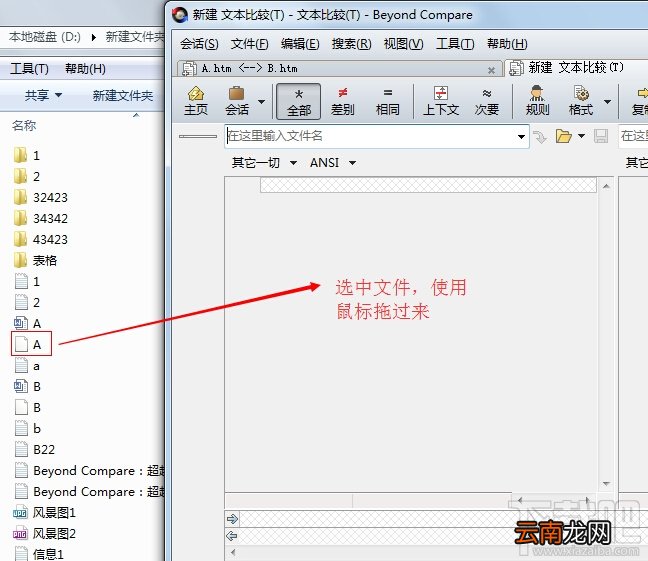Click the copy-to-left arrow in detail pane
Screen dimensions: 648x561
(232, 536)
